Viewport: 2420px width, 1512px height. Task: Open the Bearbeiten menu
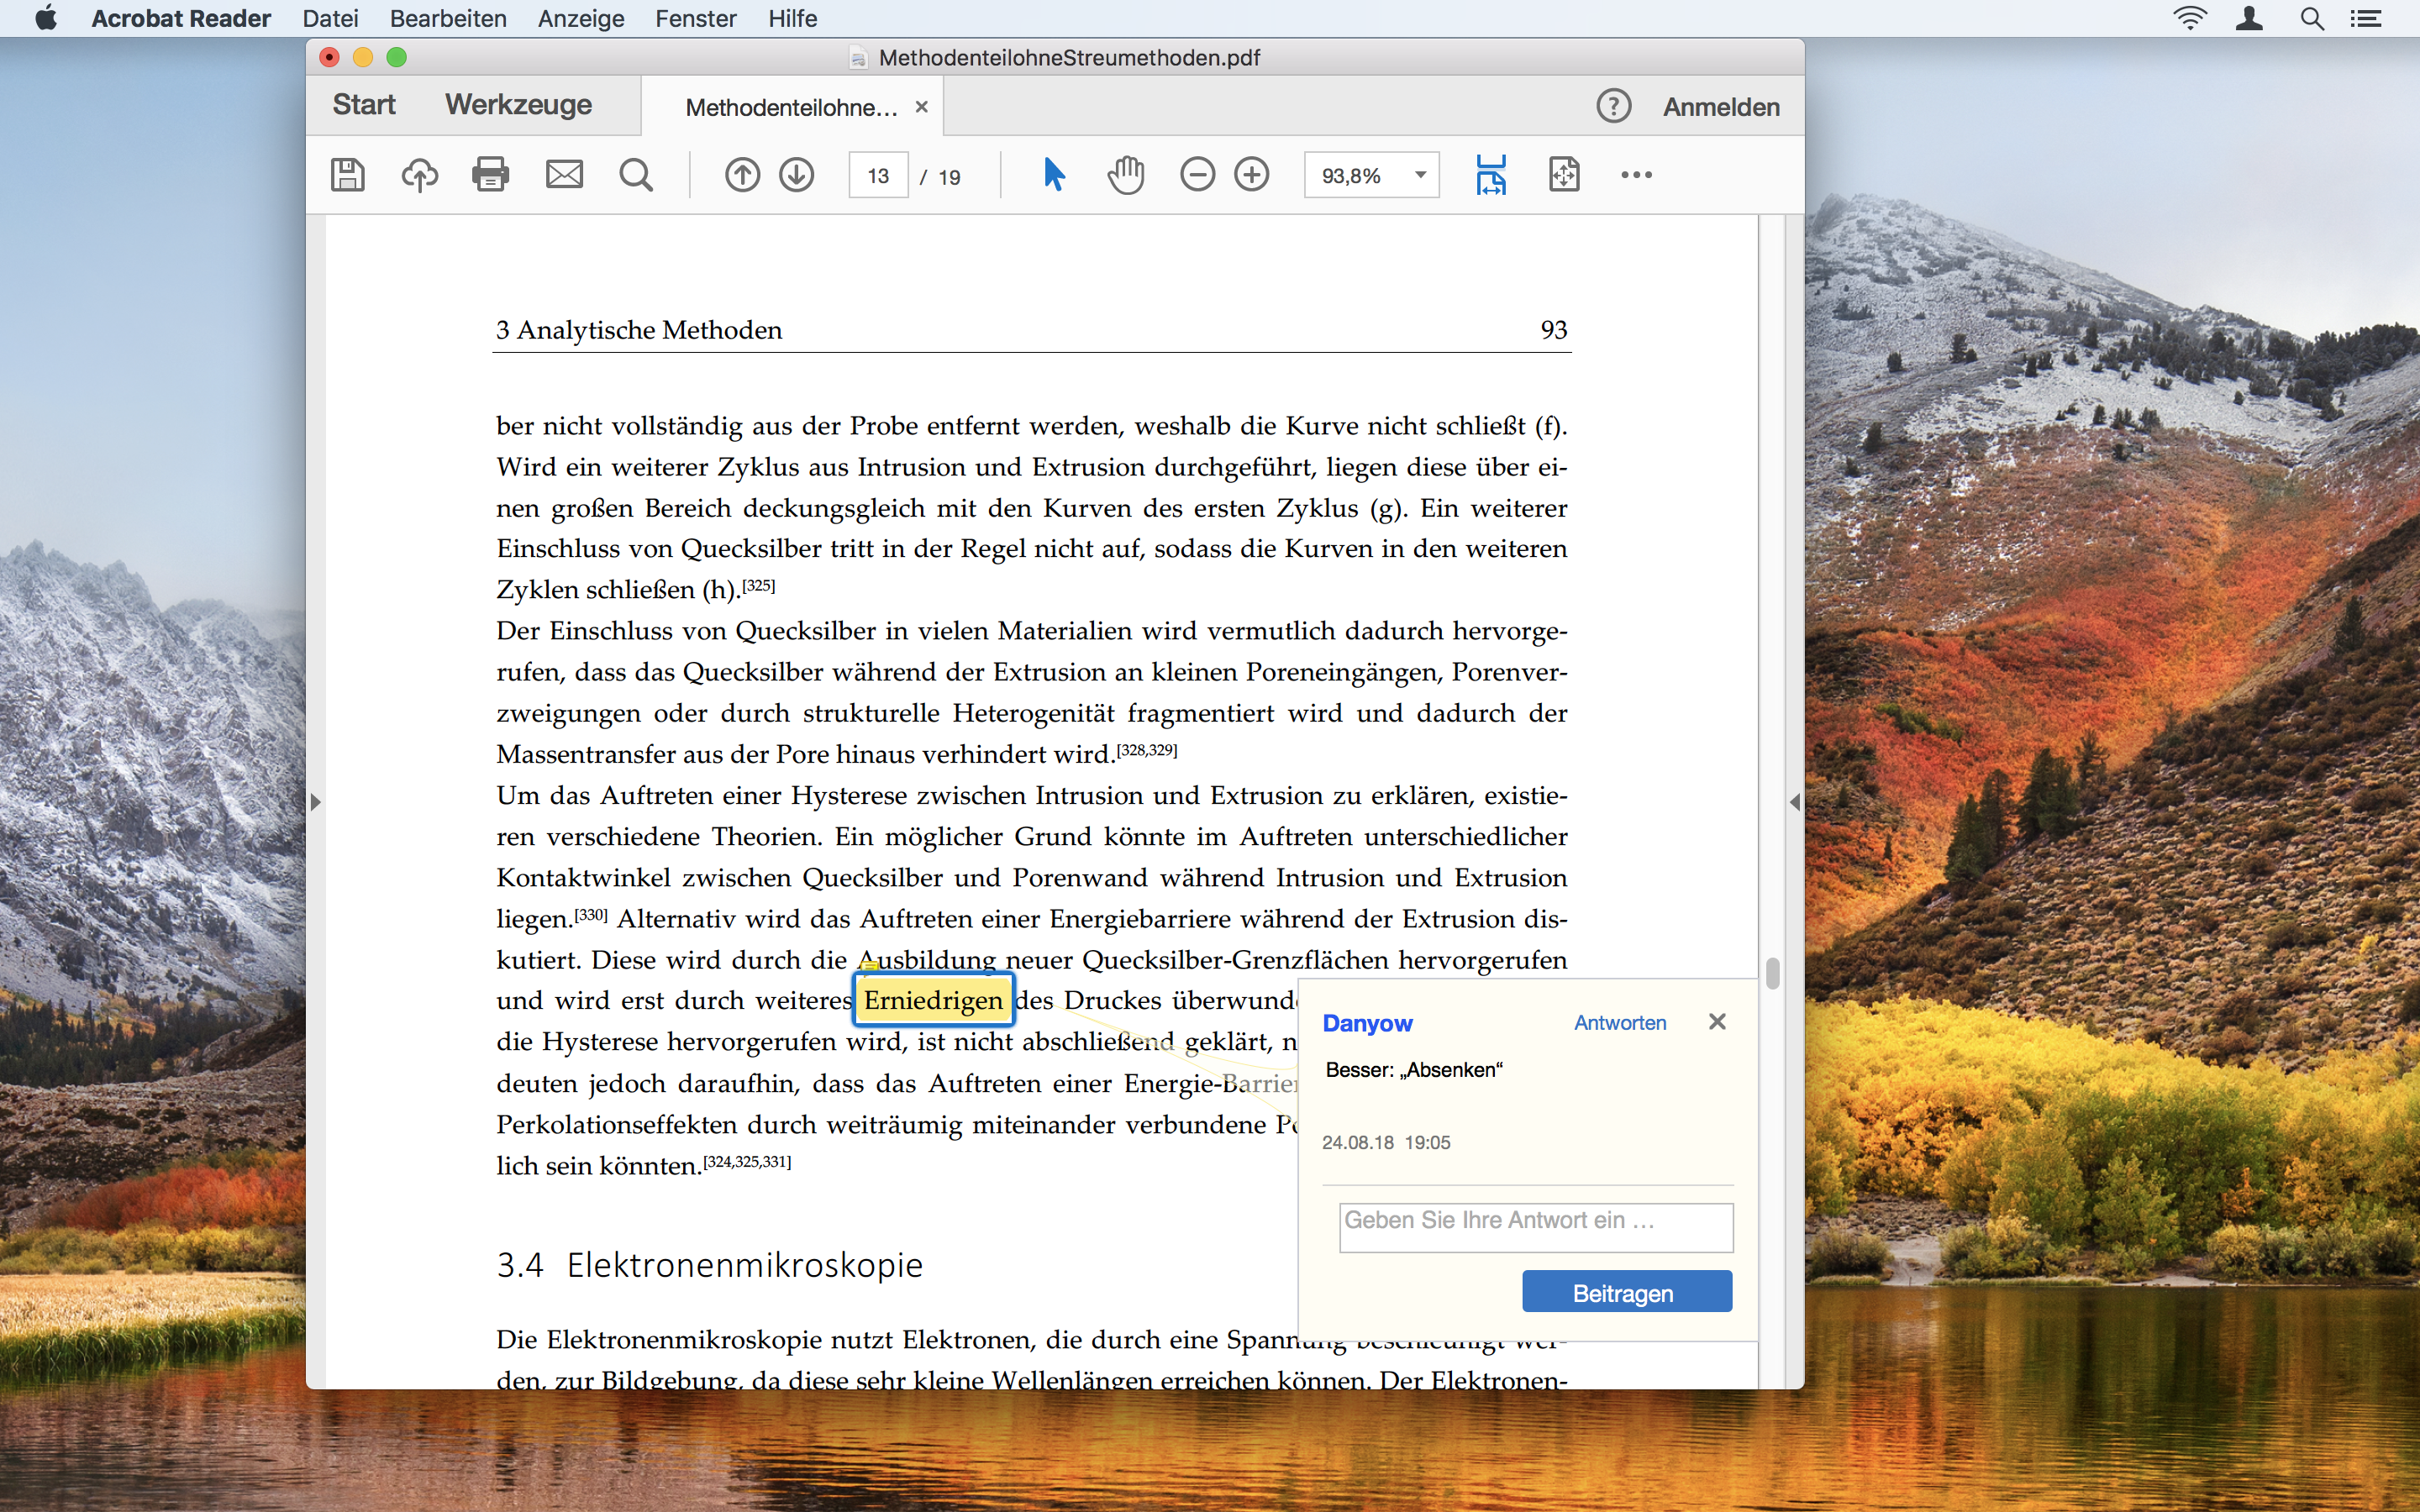[448, 18]
